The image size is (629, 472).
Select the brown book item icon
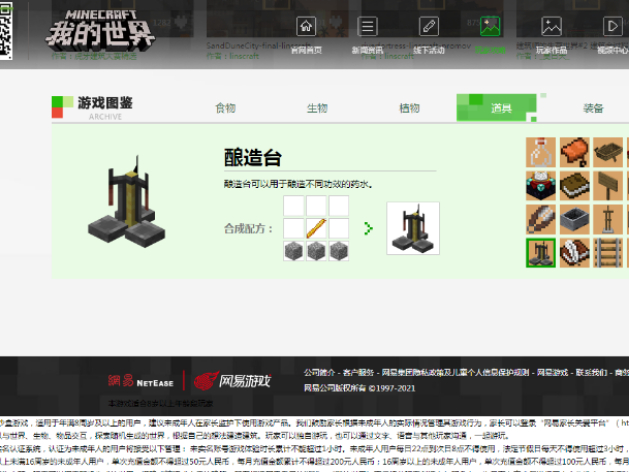click(x=574, y=186)
